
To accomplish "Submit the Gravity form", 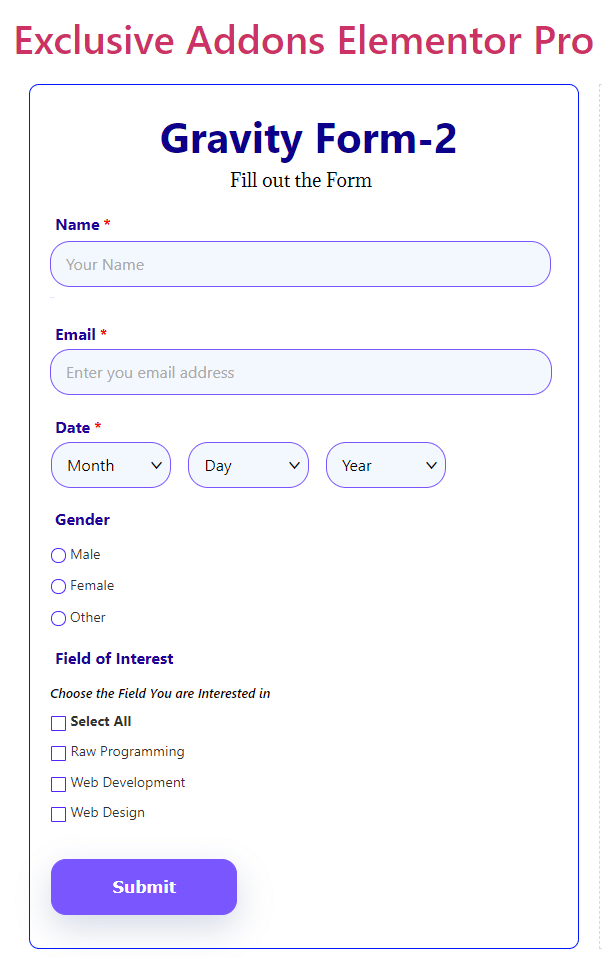I will pyautogui.click(x=144, y=887).
